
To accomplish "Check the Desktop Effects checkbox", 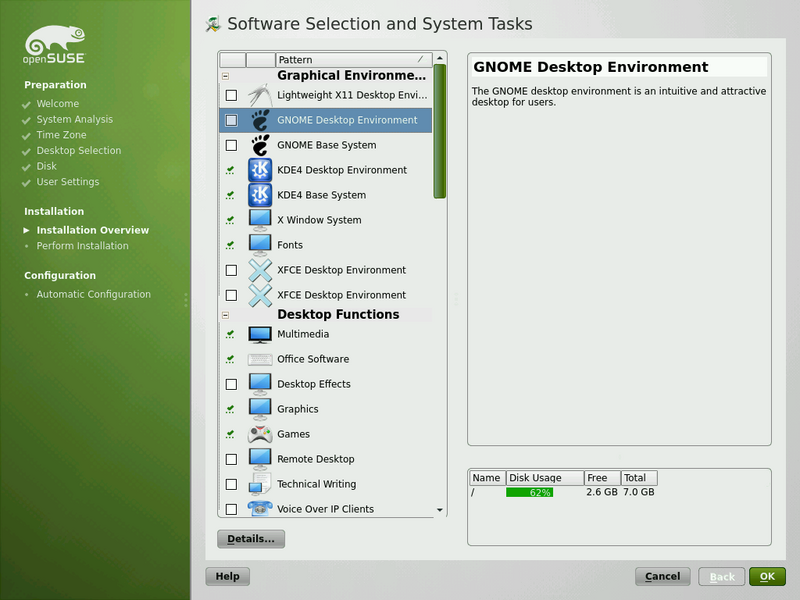I will tap(231, 384).
